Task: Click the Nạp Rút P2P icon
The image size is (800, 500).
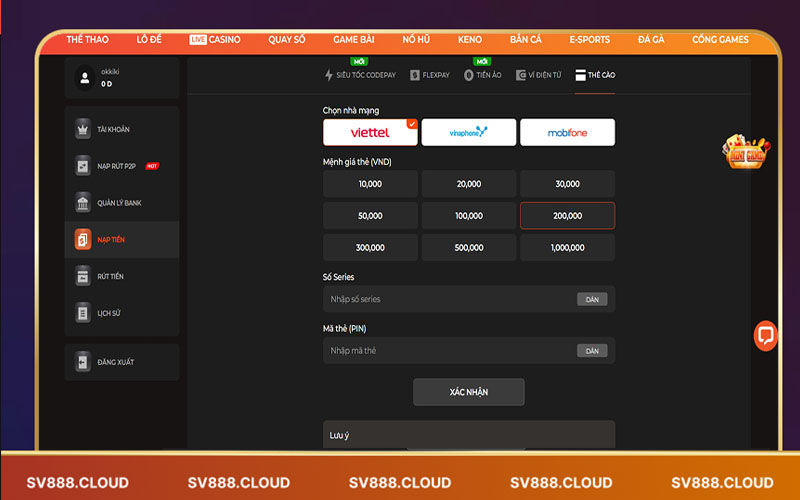Action: (83, 166)
